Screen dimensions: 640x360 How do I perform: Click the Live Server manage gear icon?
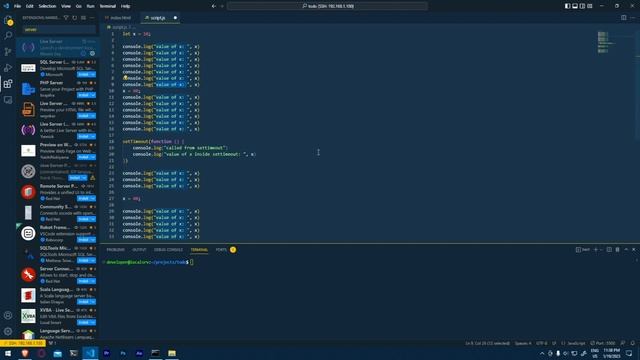[92, 53]
